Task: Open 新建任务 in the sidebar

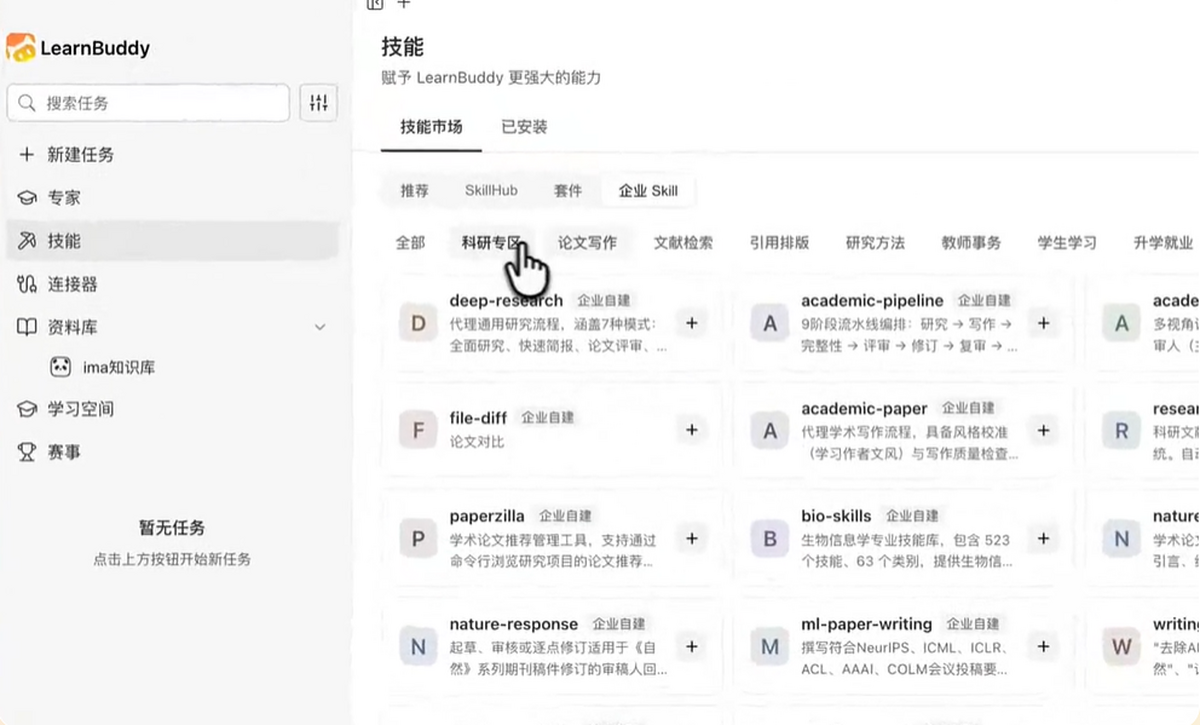Action: tap(172, 155)
